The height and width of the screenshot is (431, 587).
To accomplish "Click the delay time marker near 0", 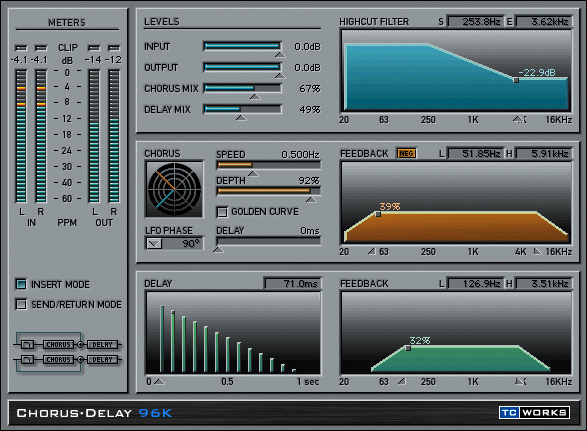I will pos(159,382).
